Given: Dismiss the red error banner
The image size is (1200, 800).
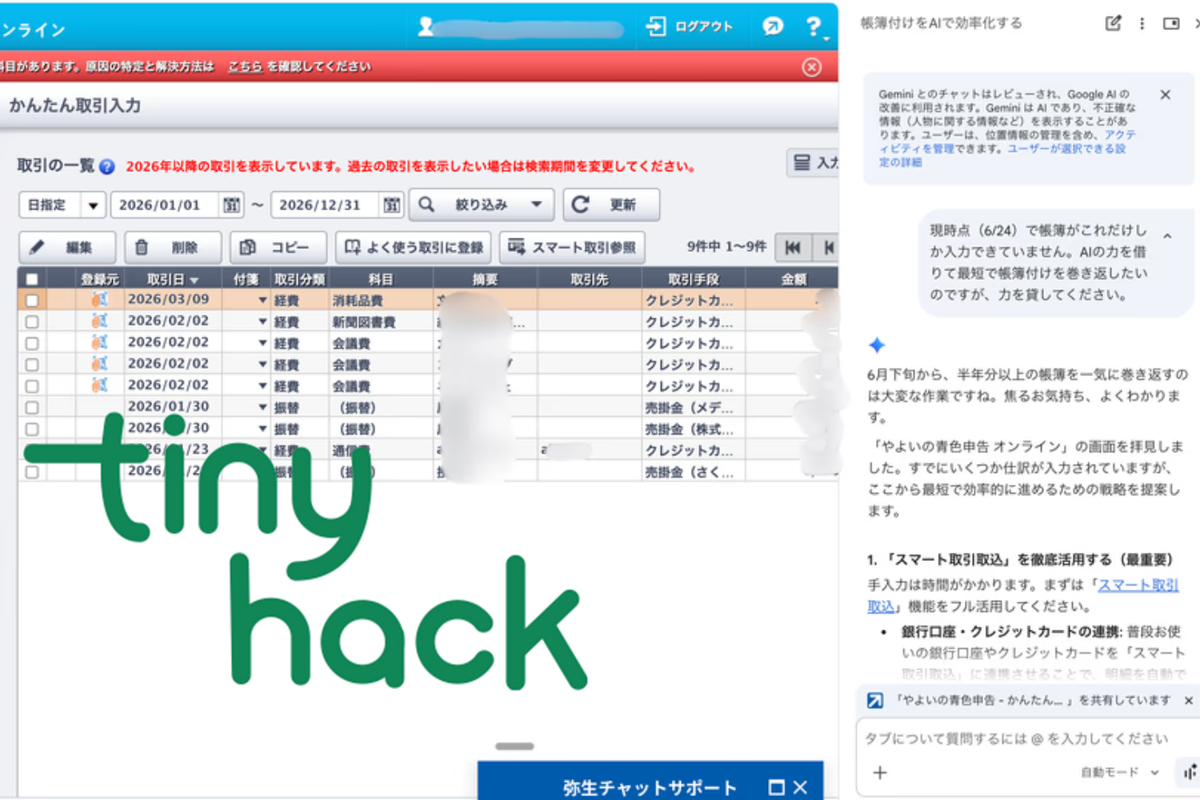Looking at the screenshot, I should click(812, 67).
